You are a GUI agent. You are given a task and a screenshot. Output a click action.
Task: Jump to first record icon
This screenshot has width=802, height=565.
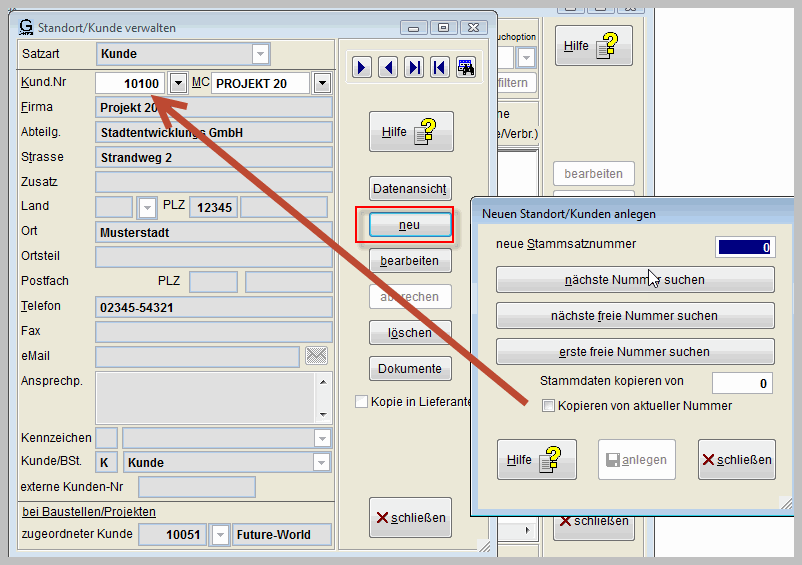click(439, 67)
